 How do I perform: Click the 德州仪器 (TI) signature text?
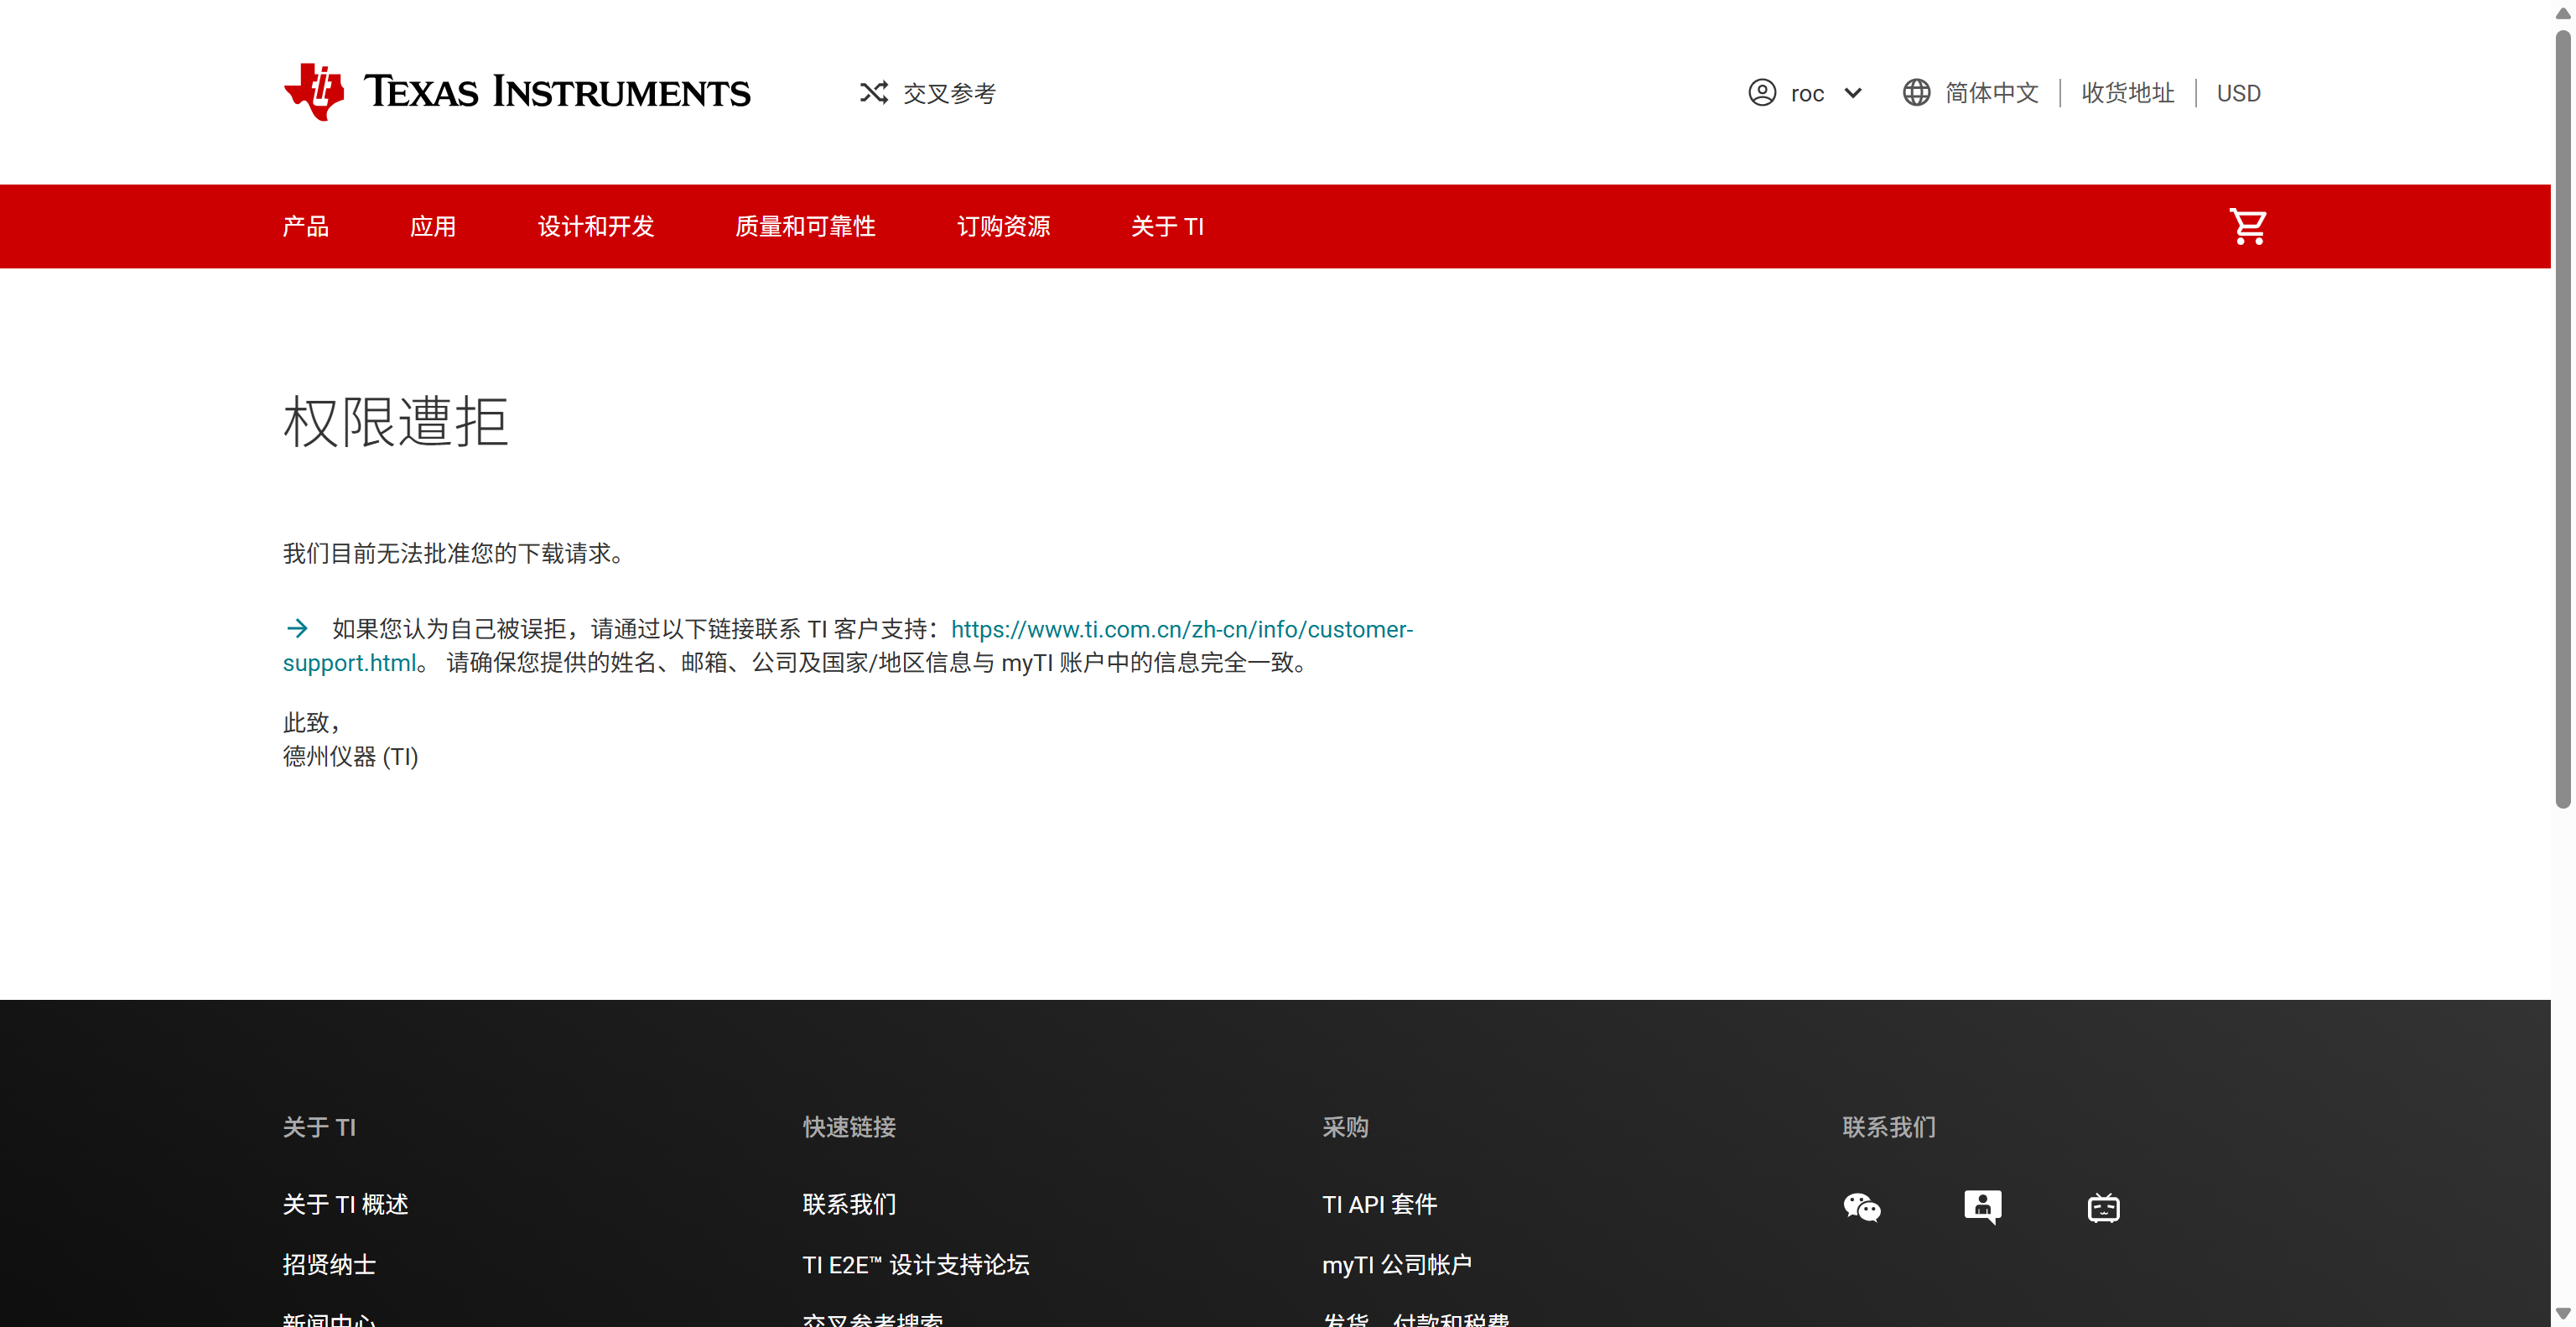pyautogui.click(x=350, y=756)
